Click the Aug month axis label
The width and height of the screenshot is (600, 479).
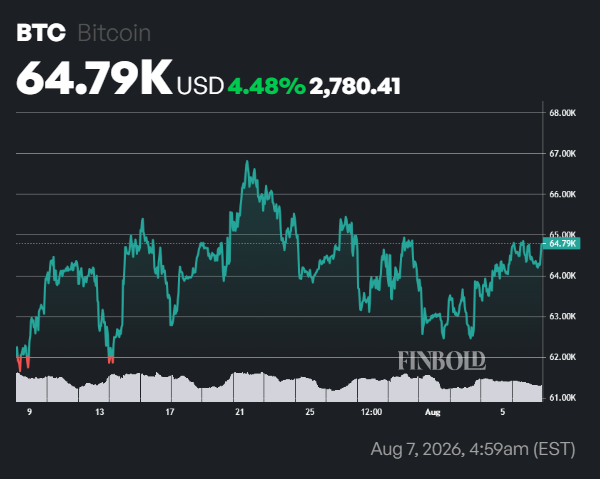pos(433,412)
